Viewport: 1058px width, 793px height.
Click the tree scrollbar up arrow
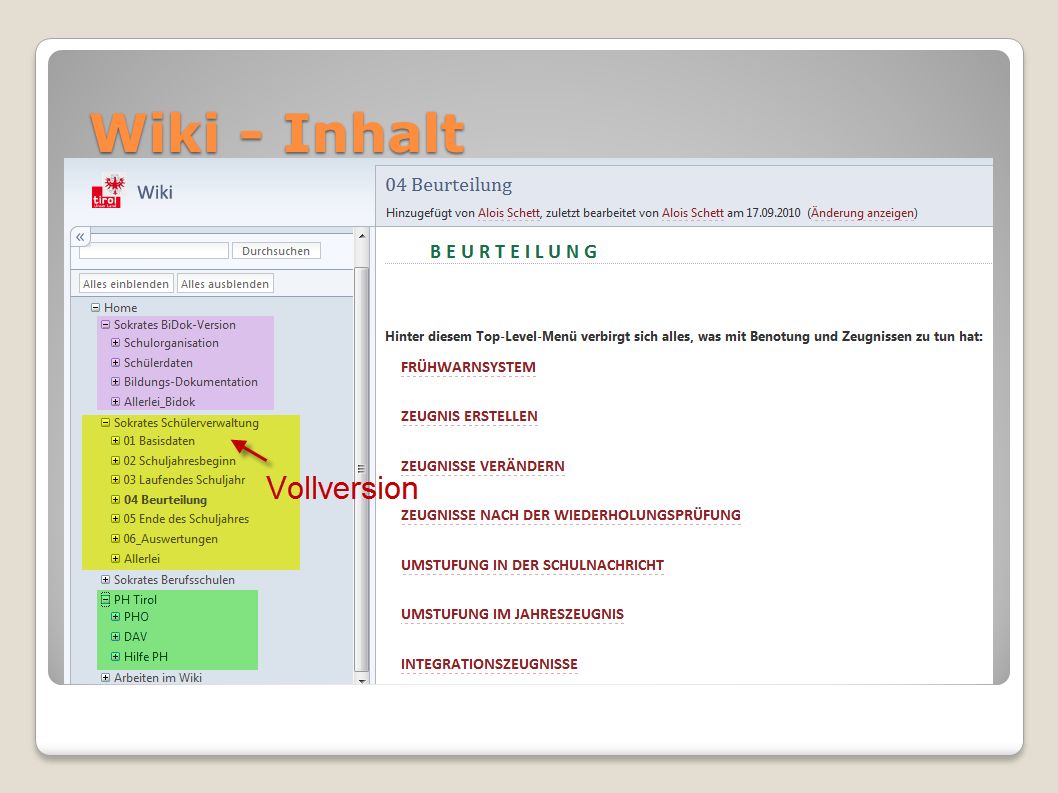coord(362,236)
